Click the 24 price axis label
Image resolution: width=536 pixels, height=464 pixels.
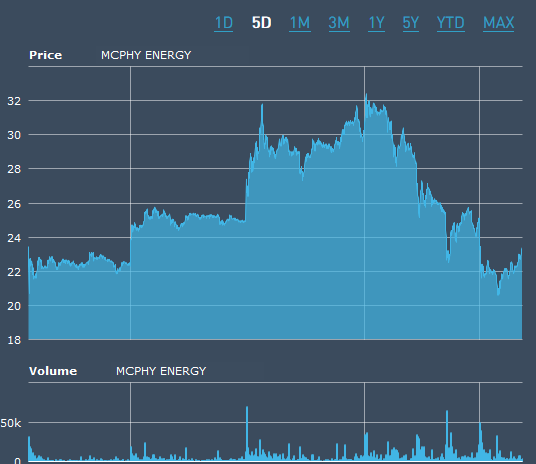14,238
